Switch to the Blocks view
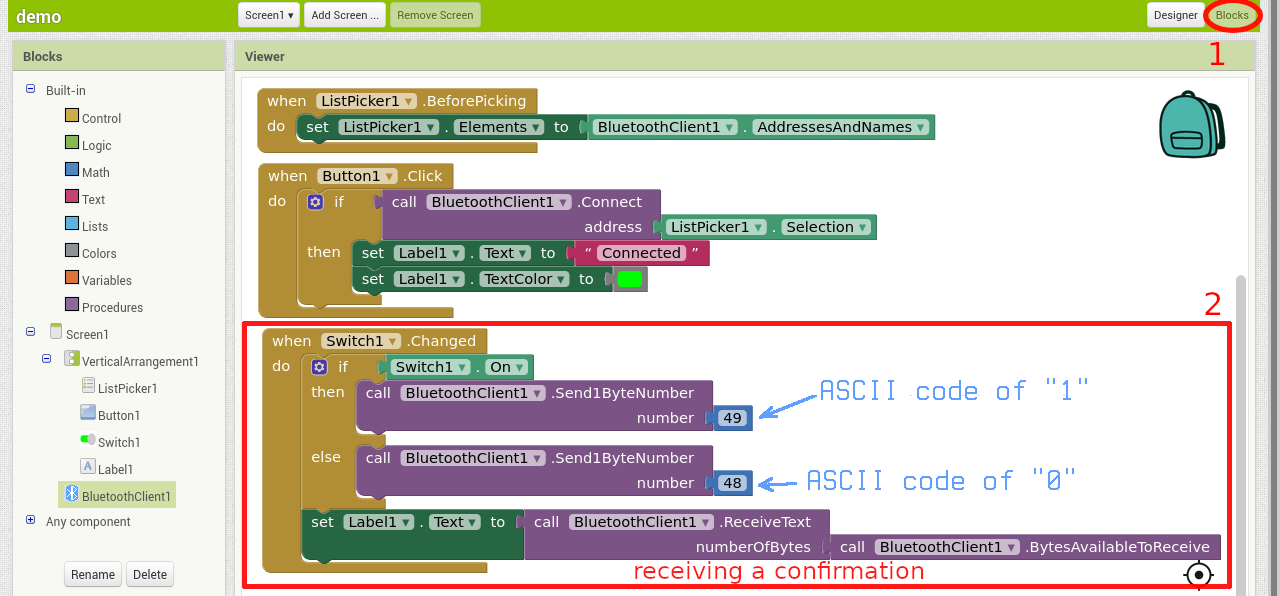 tap(1233, 15)
